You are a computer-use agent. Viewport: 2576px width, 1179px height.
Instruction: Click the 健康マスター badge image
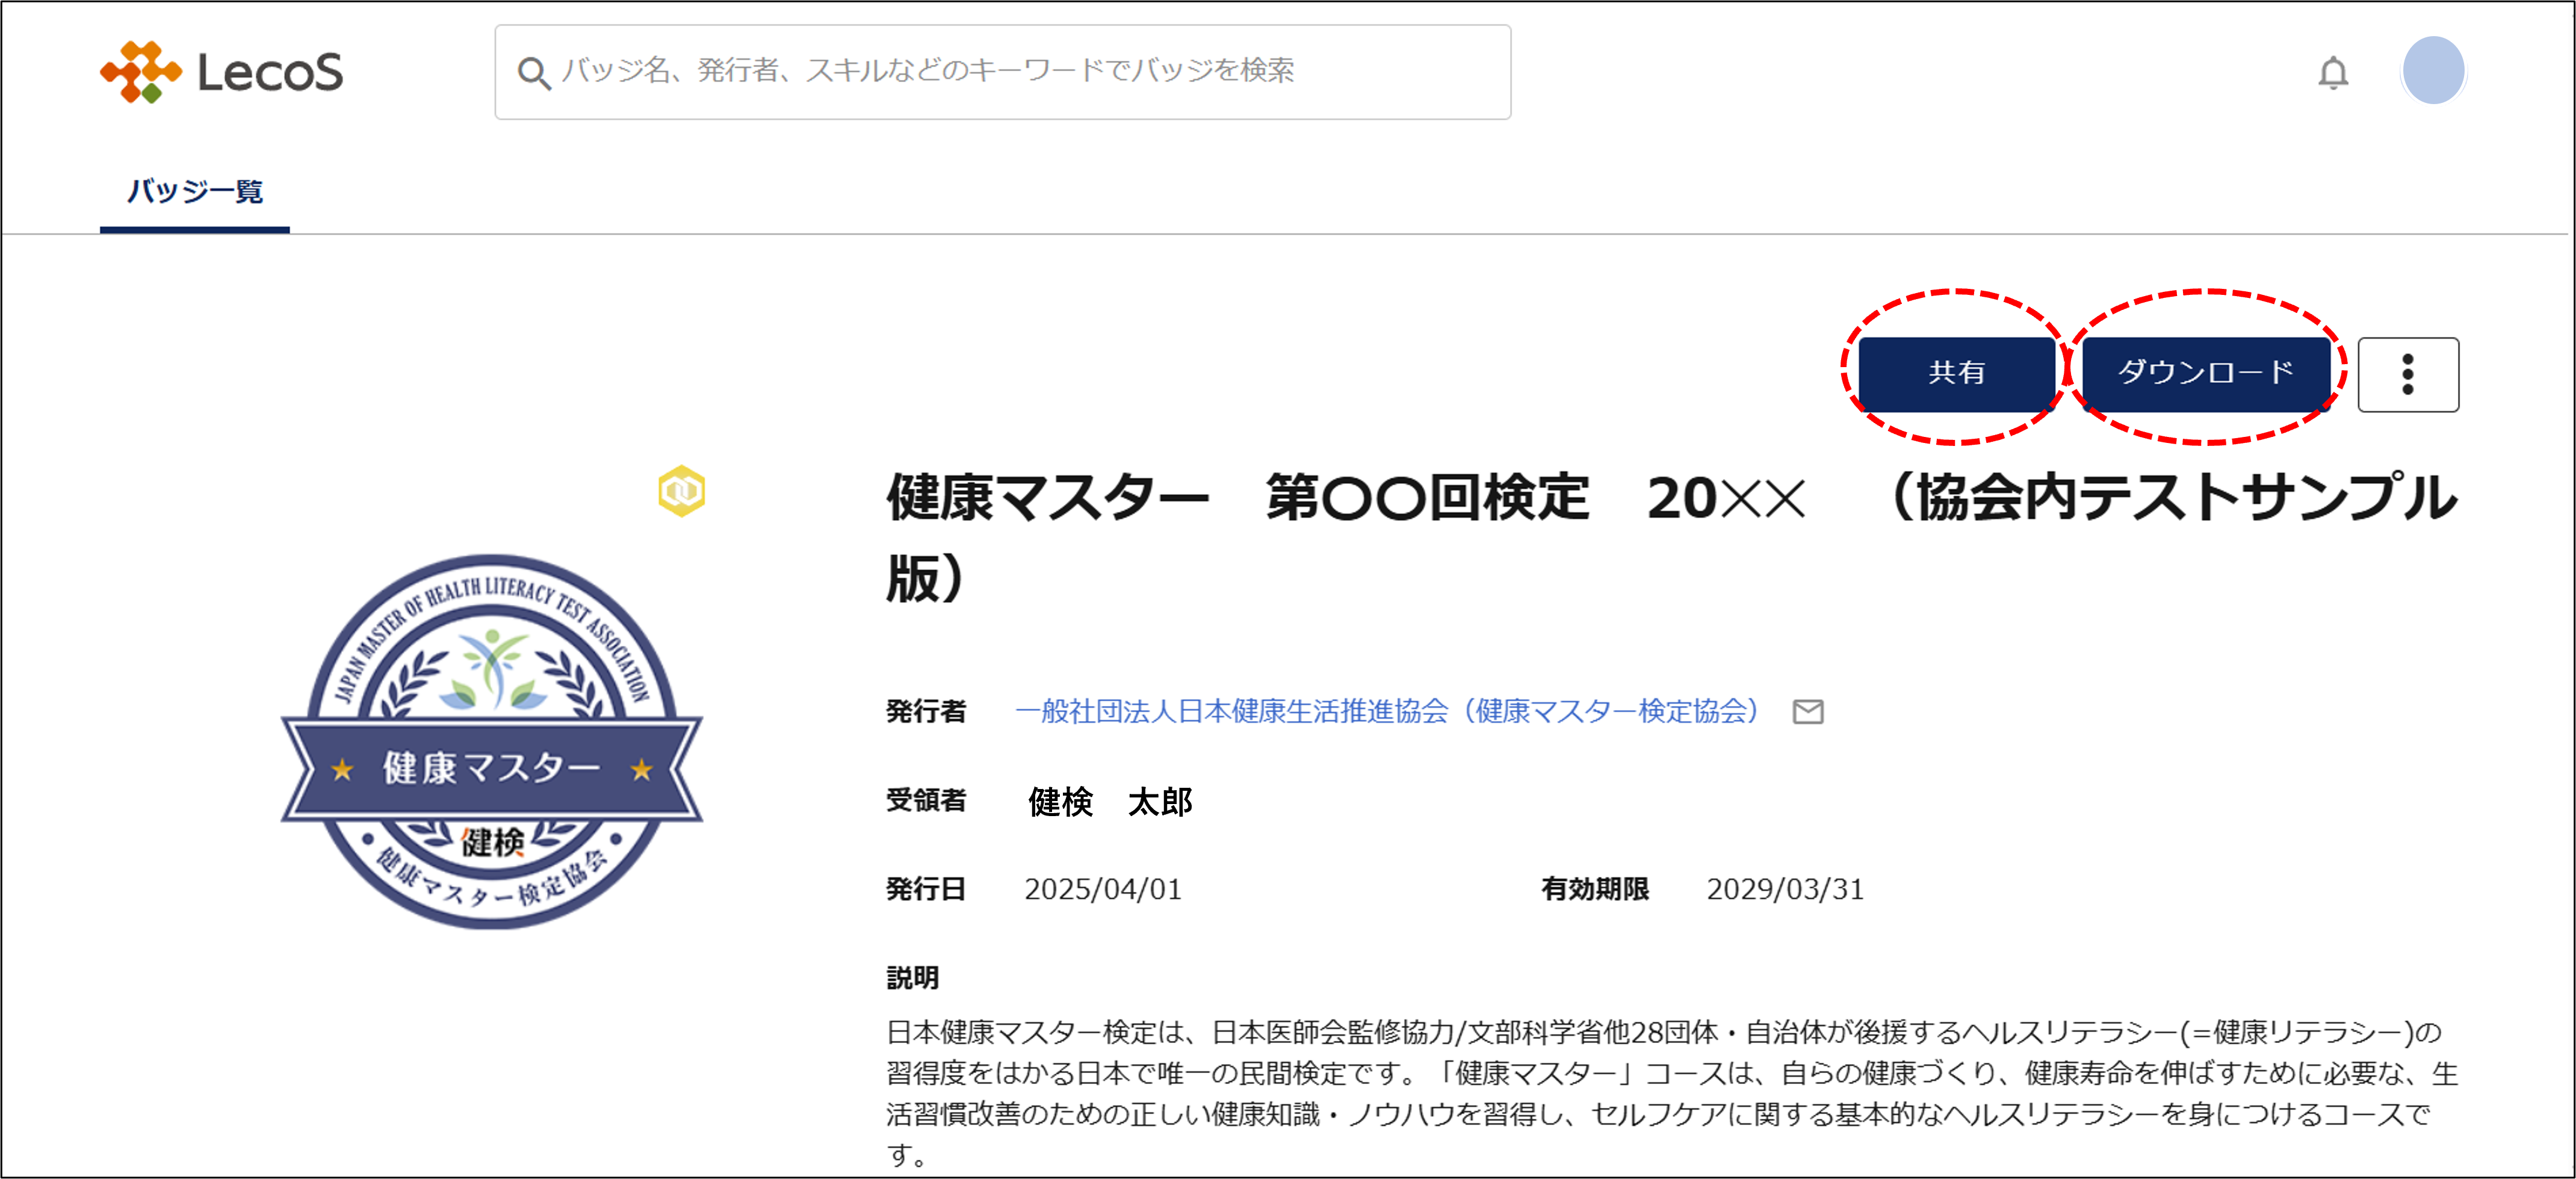coord(492,741)
